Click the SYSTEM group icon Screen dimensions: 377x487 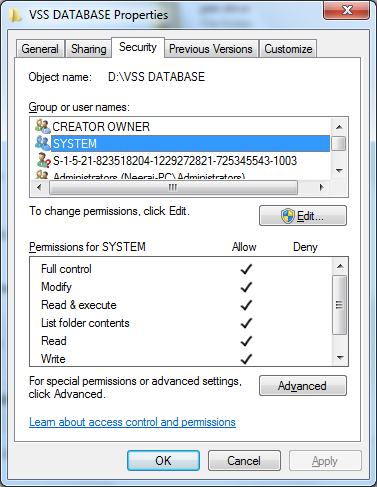42,143
